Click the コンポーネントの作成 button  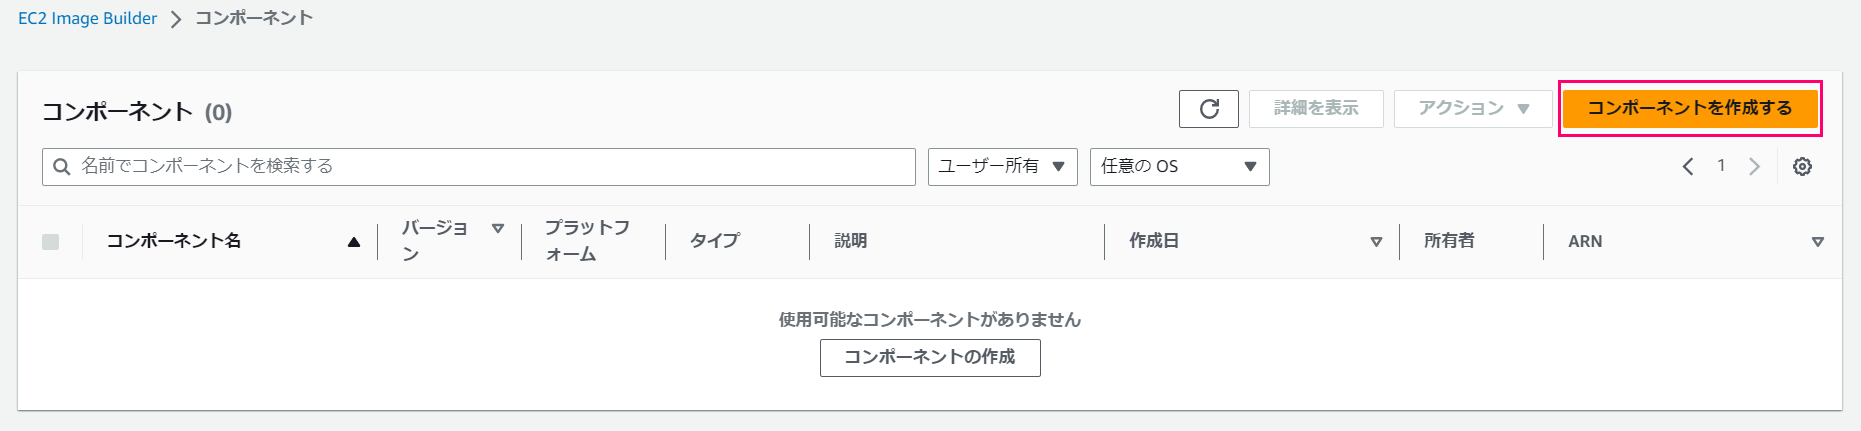click(x=930, y=357)
